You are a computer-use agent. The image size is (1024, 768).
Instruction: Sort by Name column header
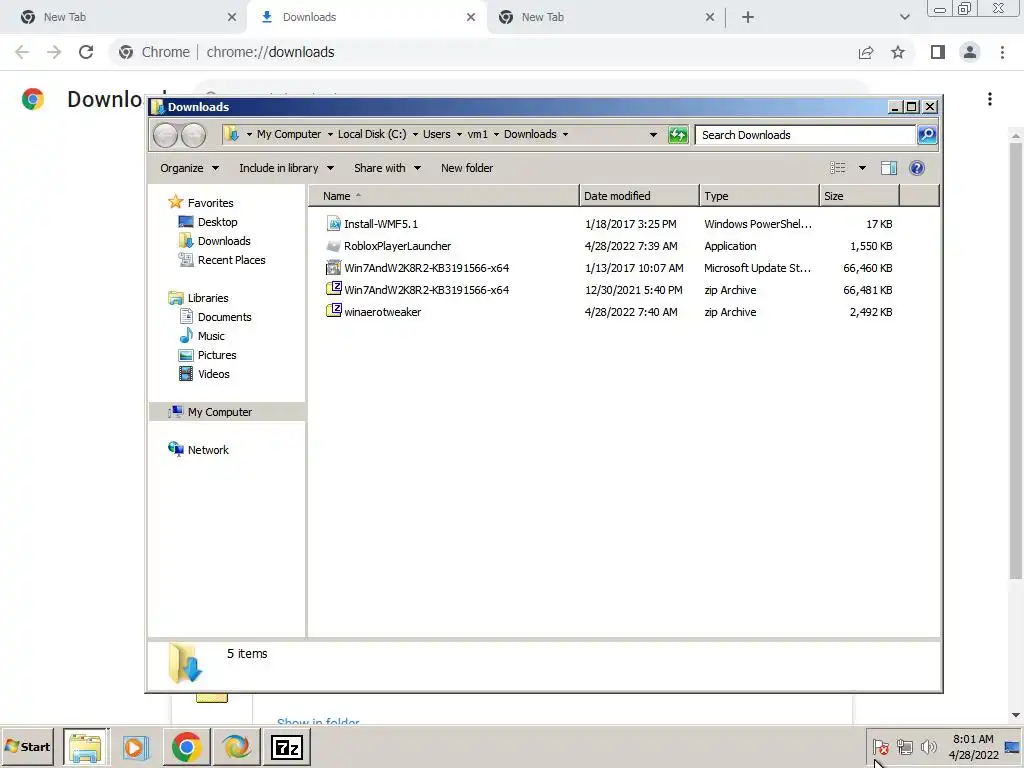click(443, 196)
